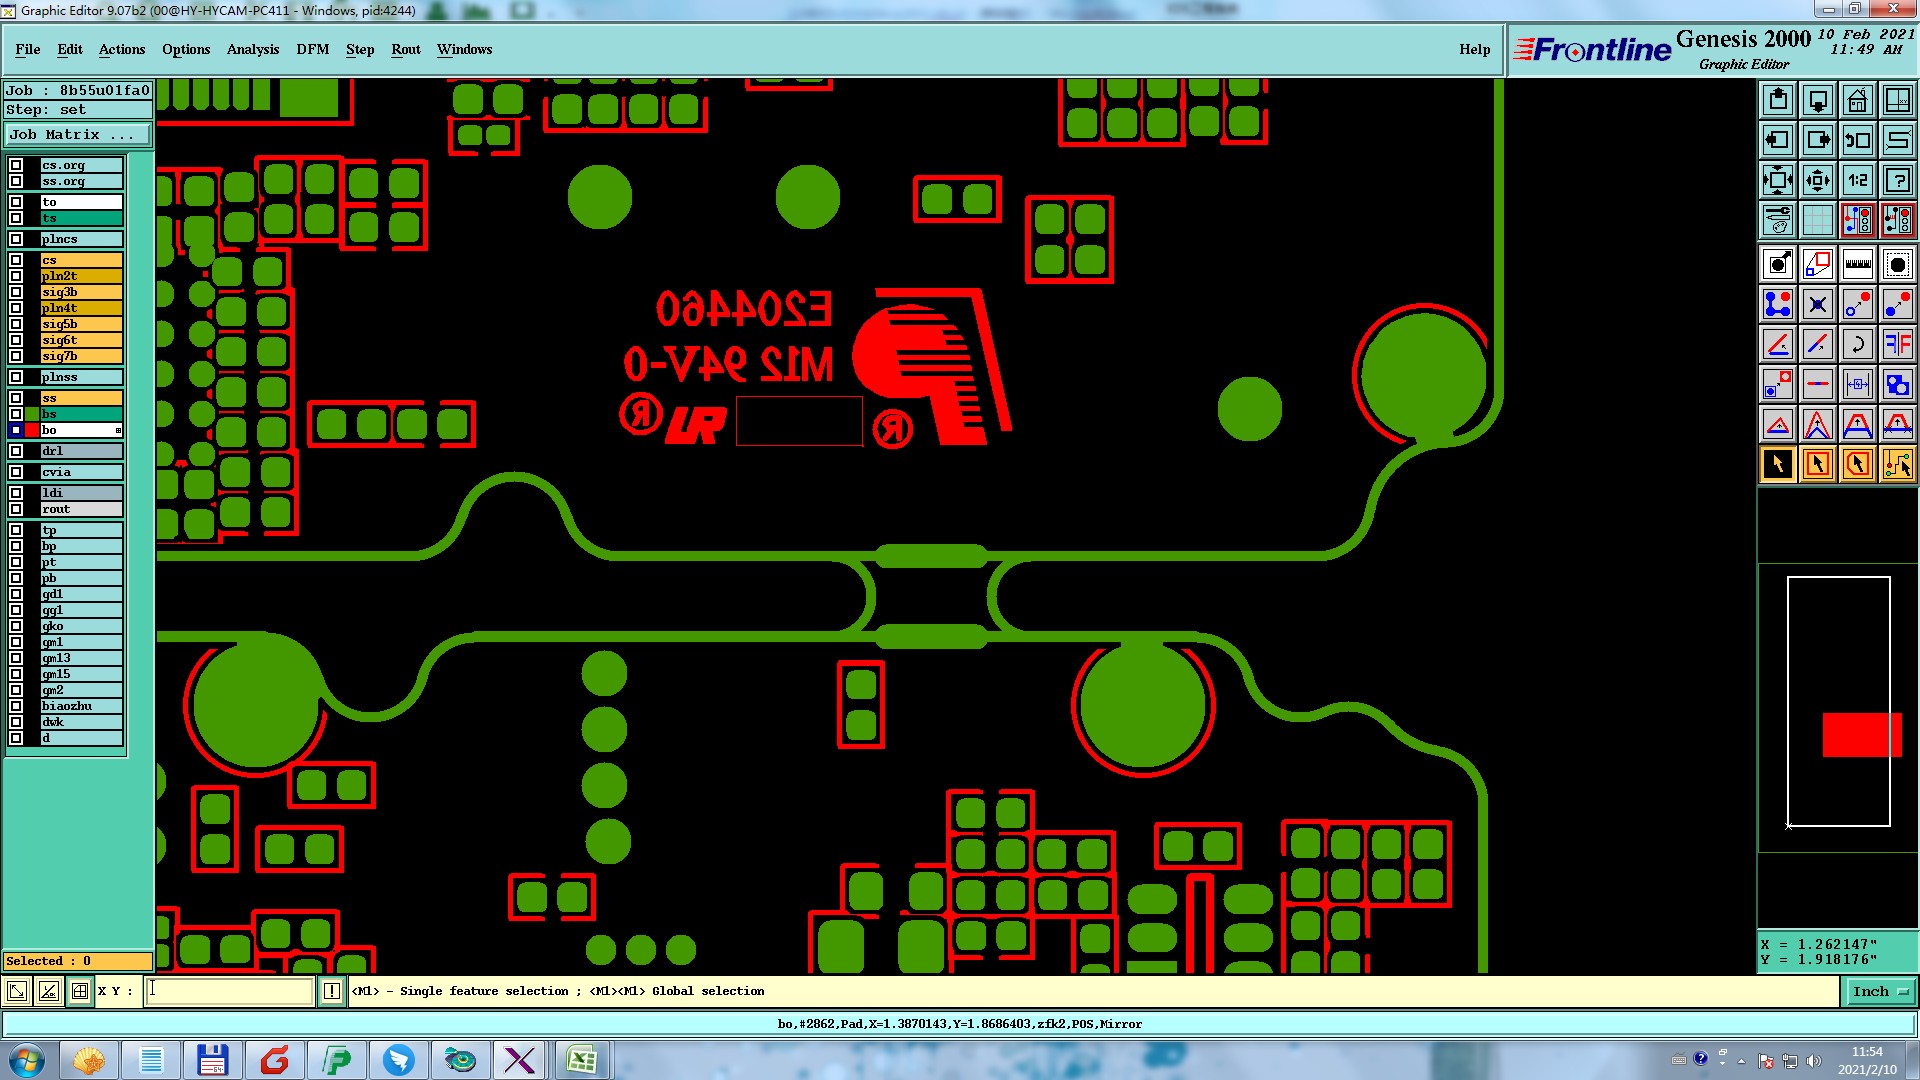Open the Step menu
Viewport: 1920px width, 1080px height.
(360, 49)
